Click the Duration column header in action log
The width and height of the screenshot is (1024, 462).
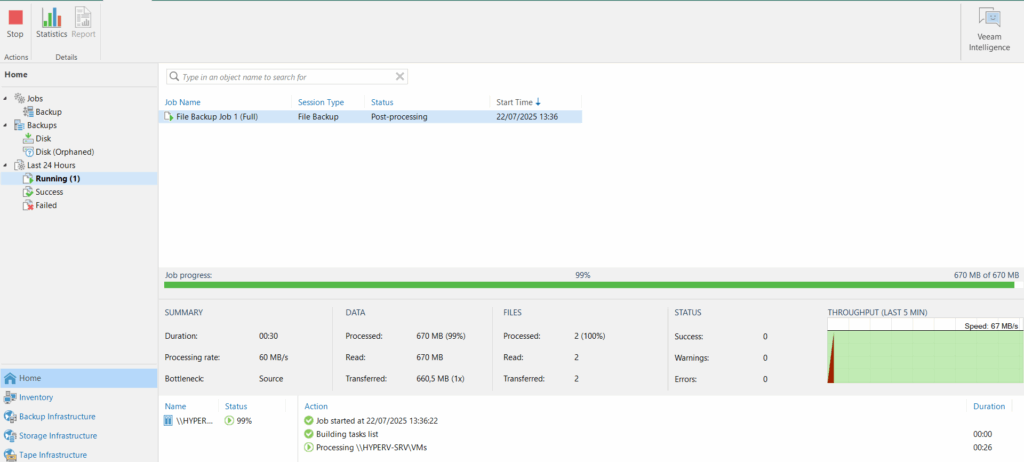coord(989,406)
